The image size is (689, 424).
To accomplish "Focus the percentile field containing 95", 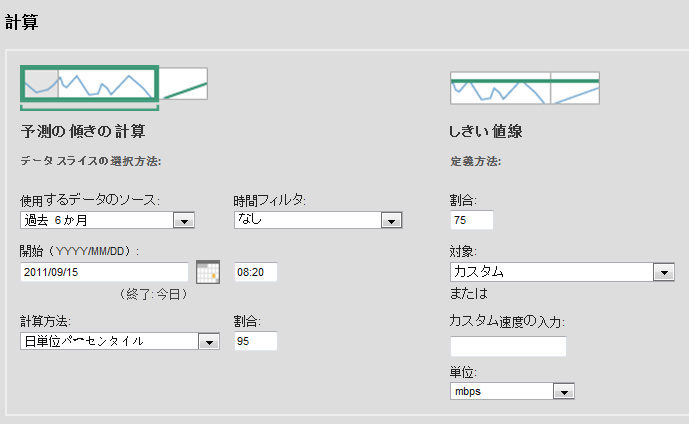I will pos(255,341).
